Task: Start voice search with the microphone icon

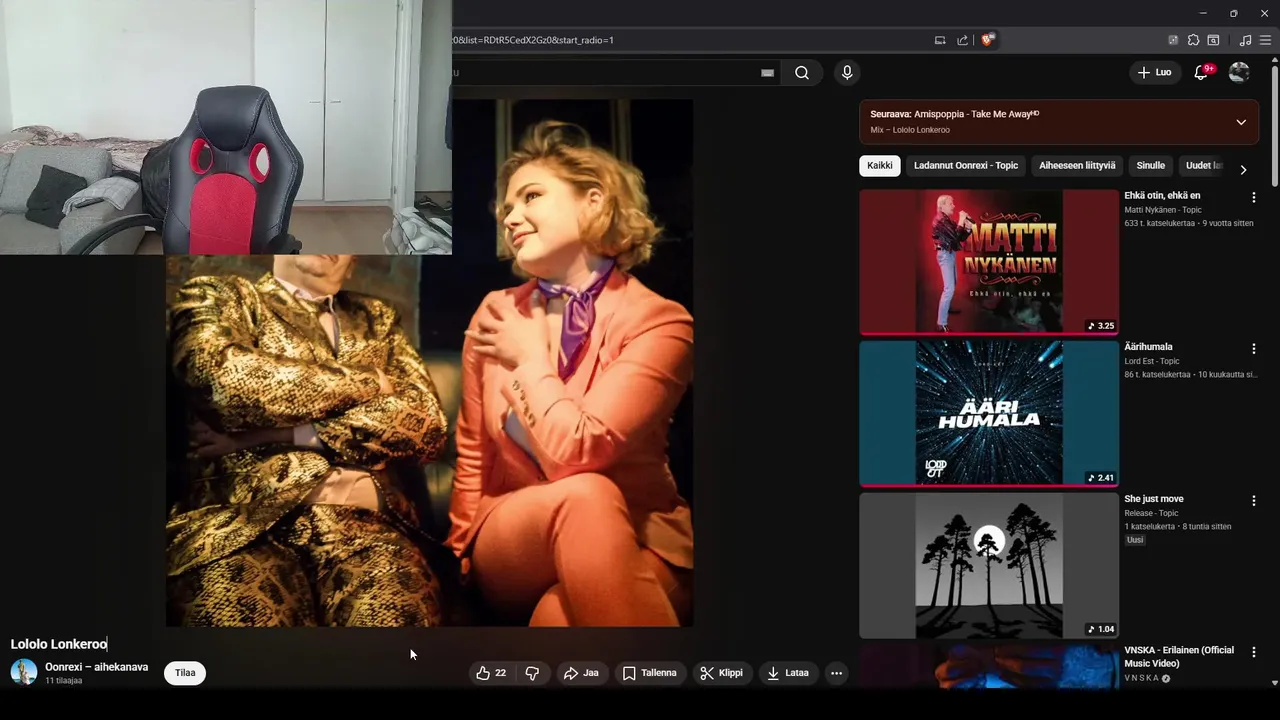Action: point(847,73)
